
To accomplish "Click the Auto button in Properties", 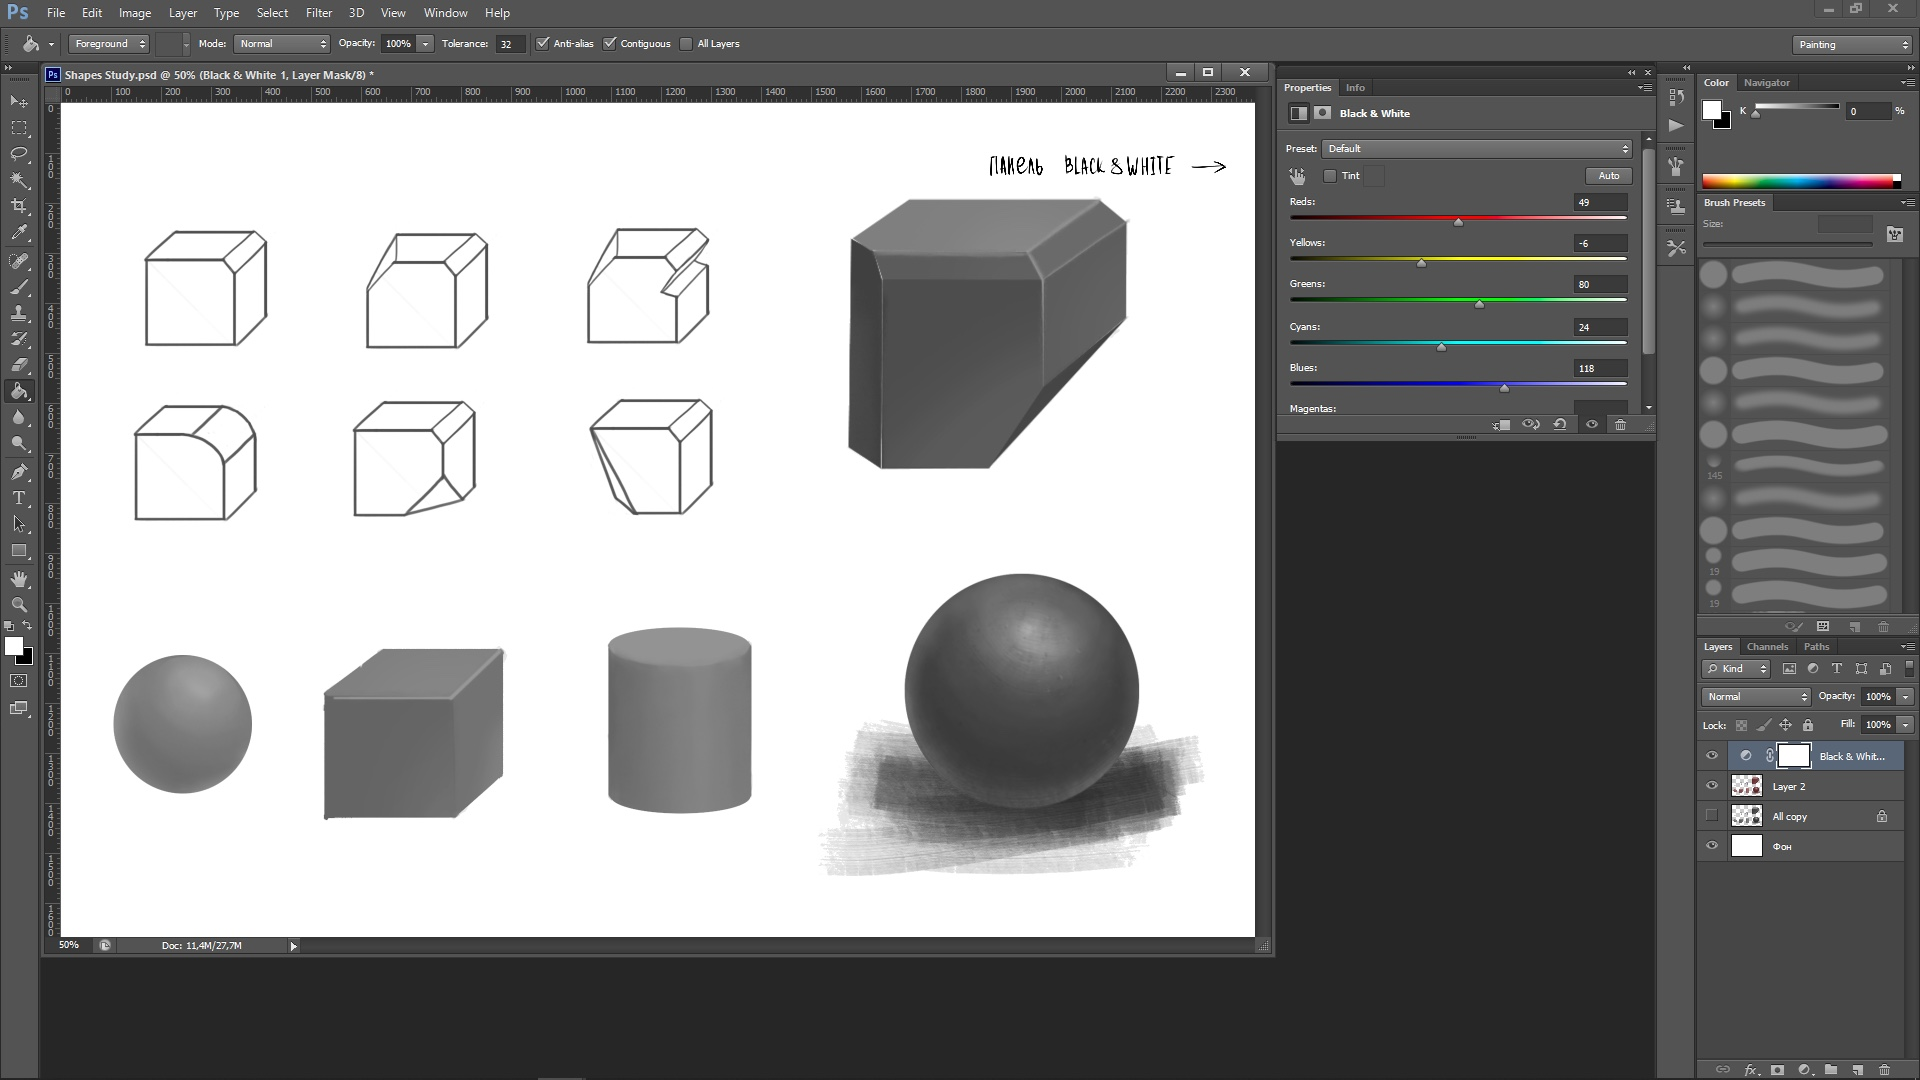I will (x=1609, y=174).
